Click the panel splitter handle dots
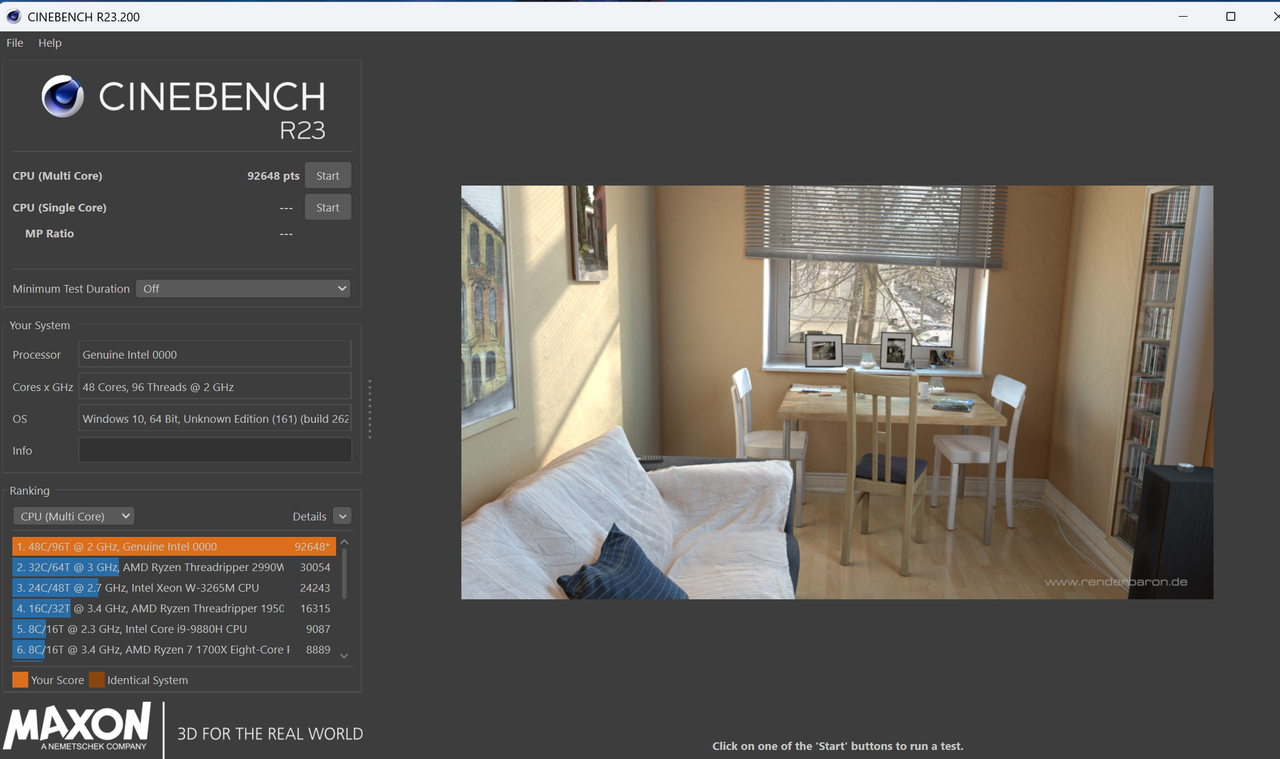The height and width of the screenshot is (759, 1280). point(370,408)
